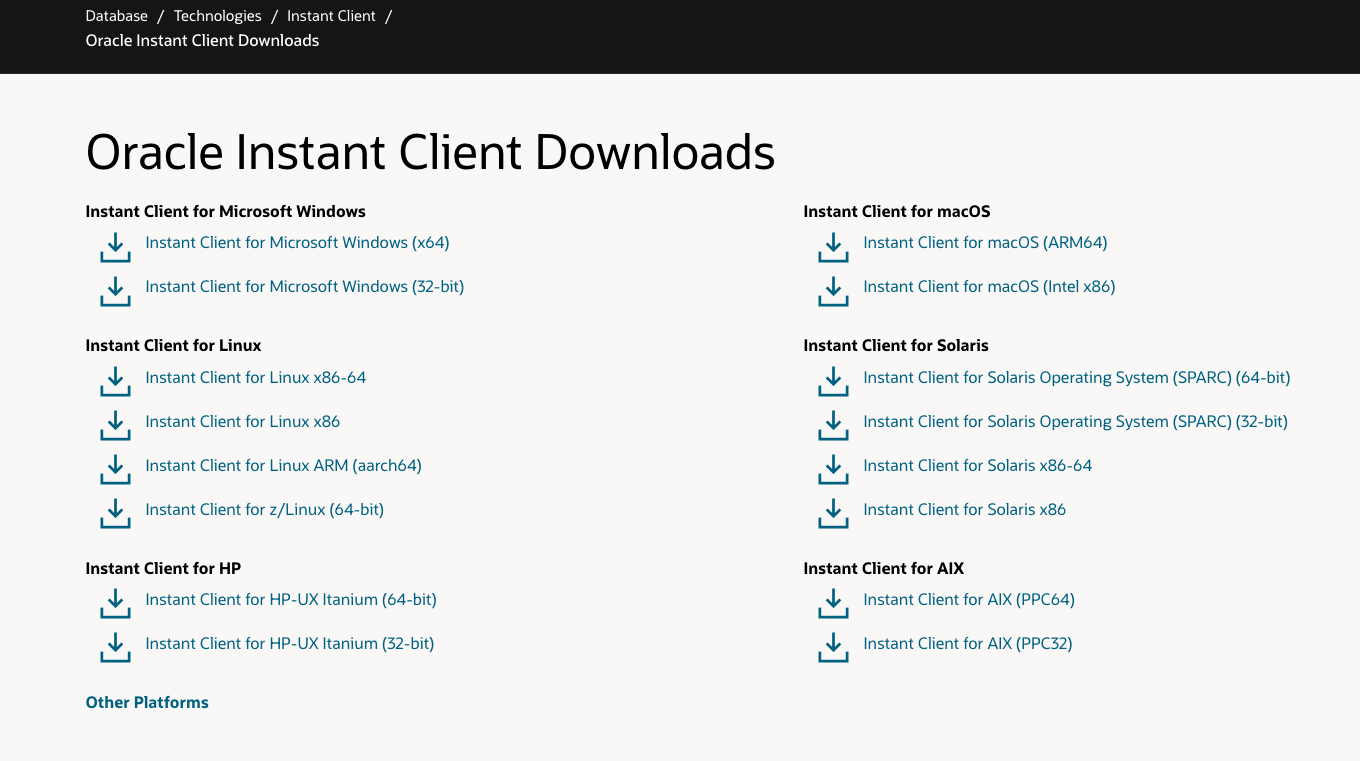Click download icon beside Instant Client for Linux x86
Screen dimensions: 1360x761
(x=115, y=426)
